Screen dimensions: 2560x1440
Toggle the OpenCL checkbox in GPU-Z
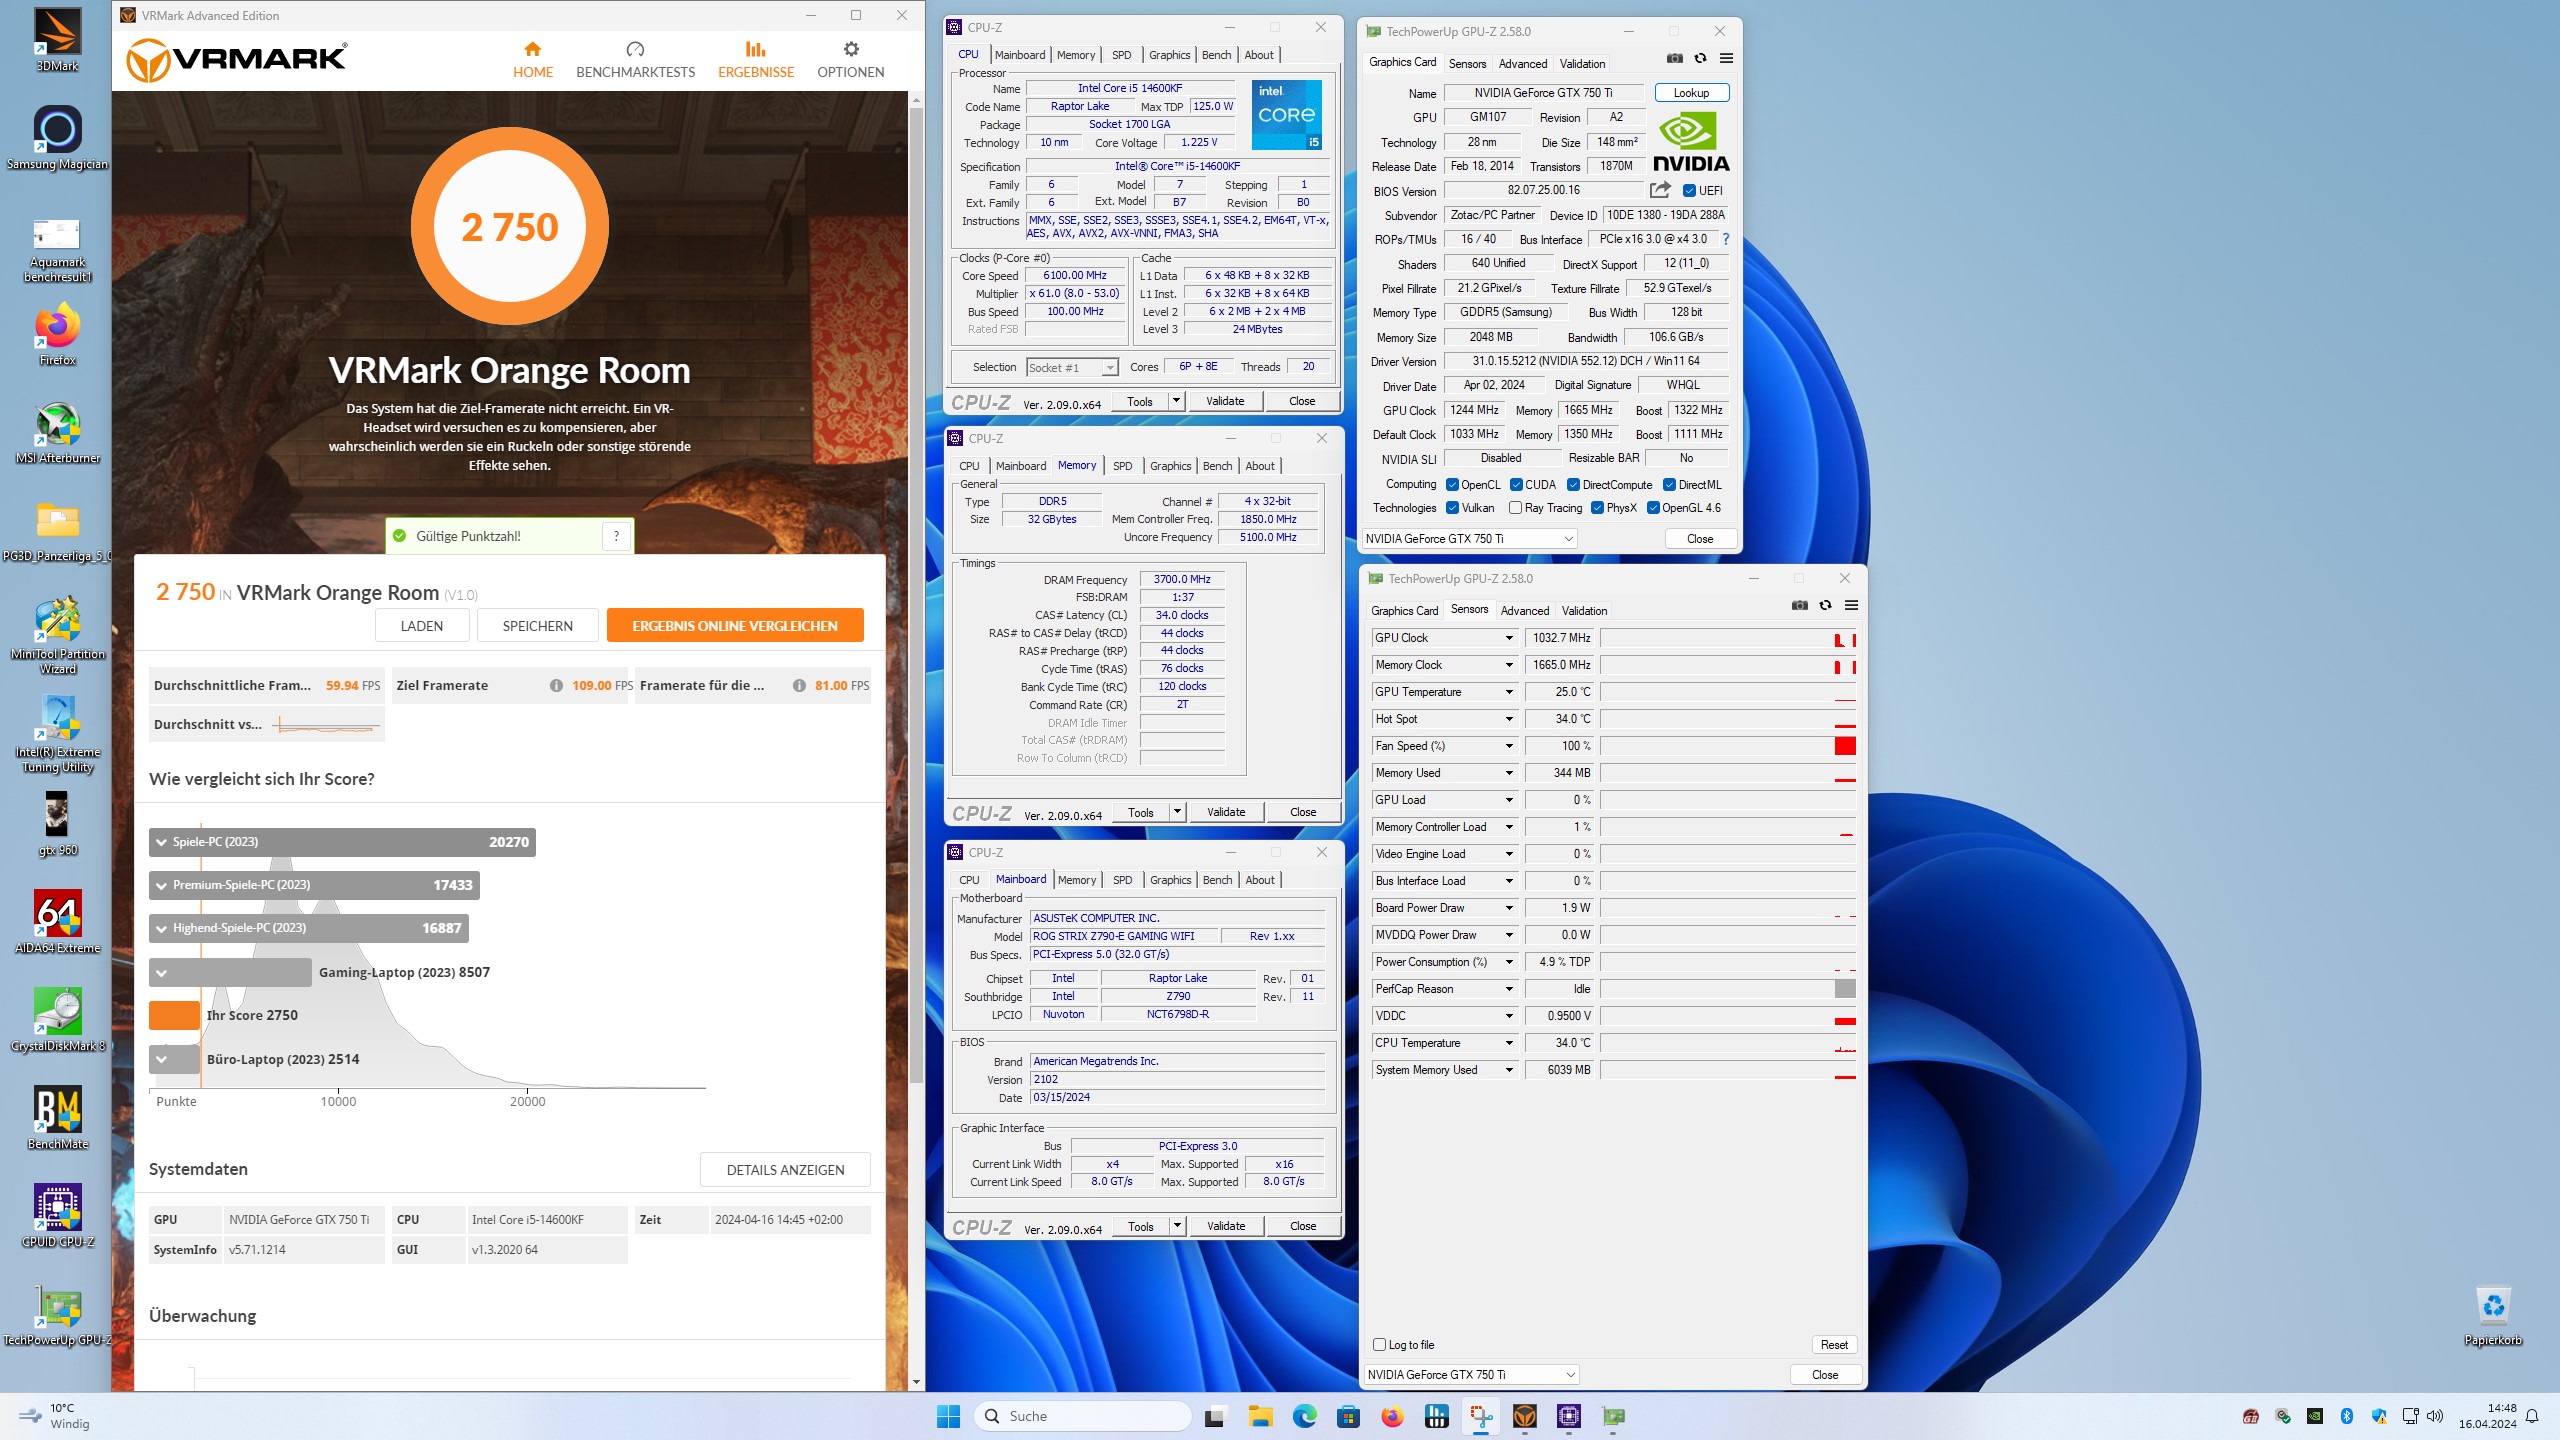click(x=1452, y=485)
